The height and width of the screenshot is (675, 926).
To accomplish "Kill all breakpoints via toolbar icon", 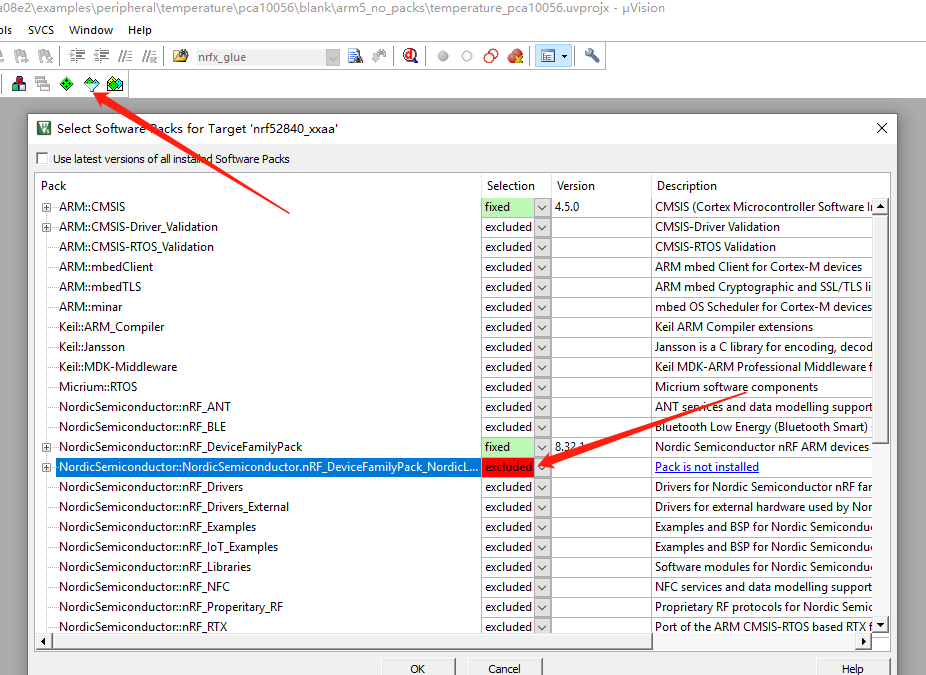I will pyautogui.click(x=514, y=56).
